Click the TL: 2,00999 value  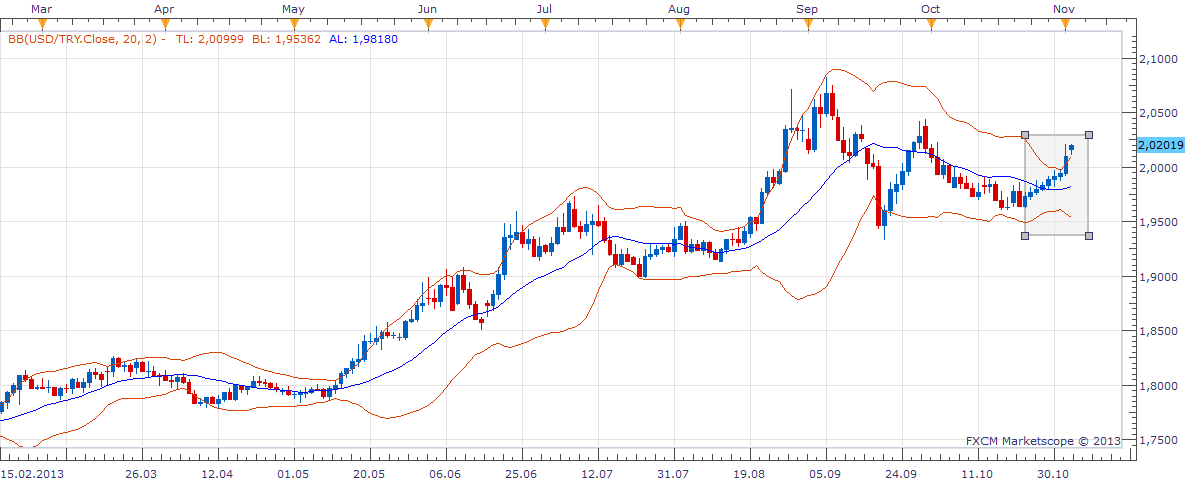pos(208,38)
